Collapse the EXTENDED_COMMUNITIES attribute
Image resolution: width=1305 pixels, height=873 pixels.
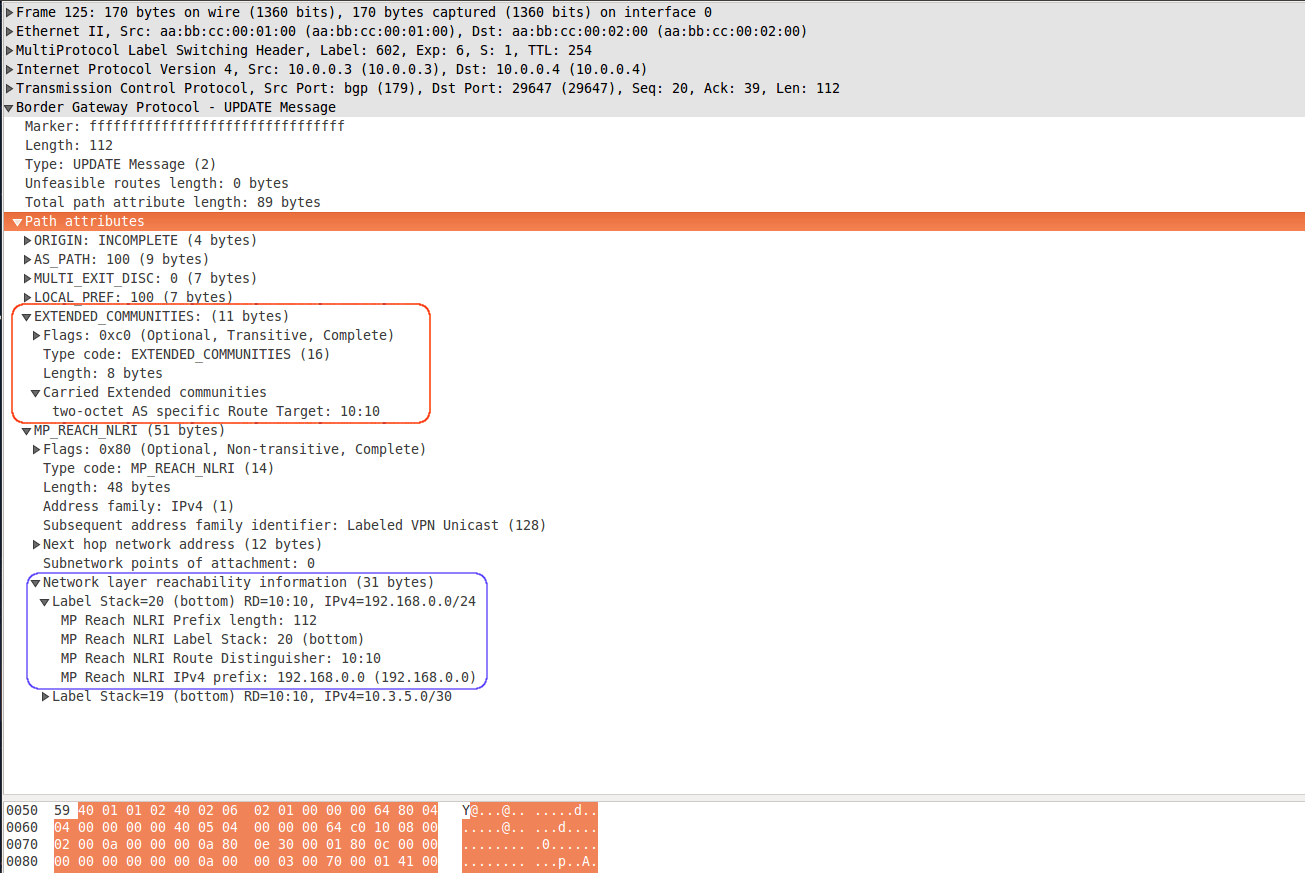point(27,315)
